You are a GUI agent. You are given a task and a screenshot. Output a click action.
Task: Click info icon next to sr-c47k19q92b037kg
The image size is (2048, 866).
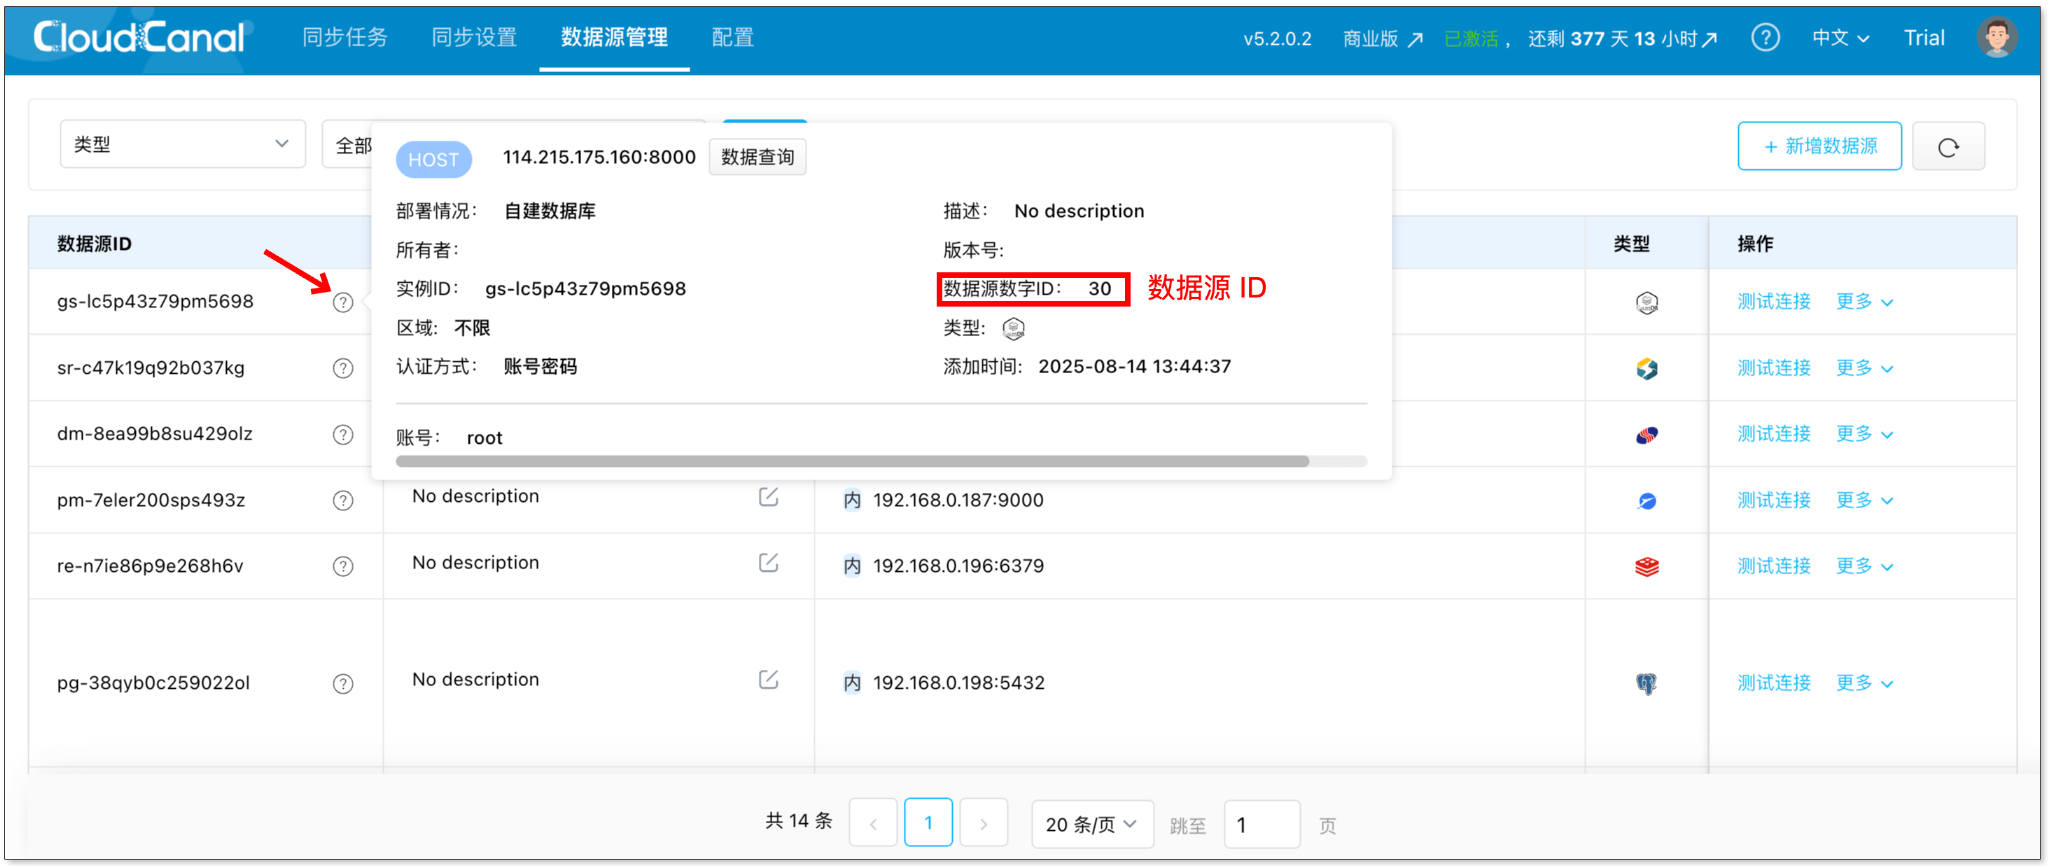(x=343, y=368)
